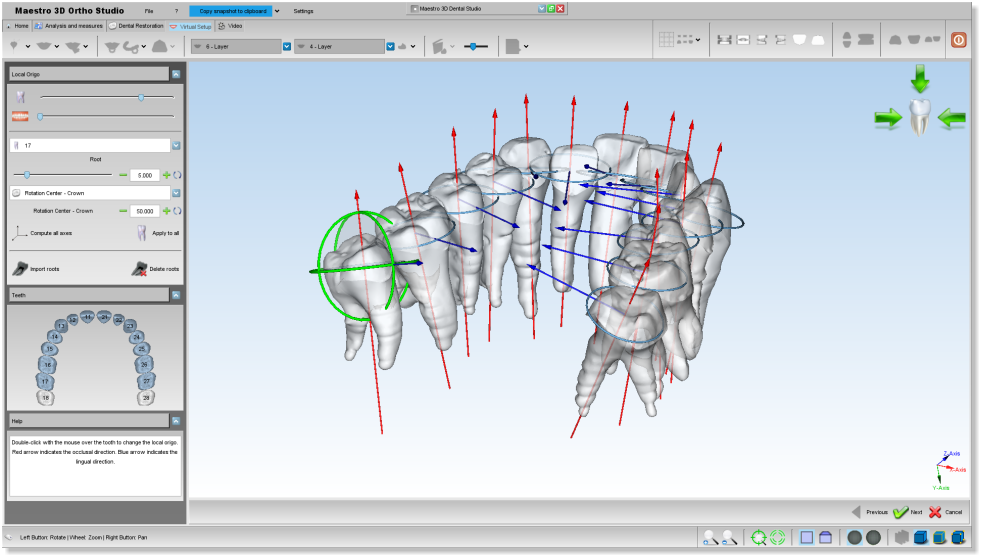The image size is (984, 560).
Task: Click Apply to all
Action: (158, 233)
